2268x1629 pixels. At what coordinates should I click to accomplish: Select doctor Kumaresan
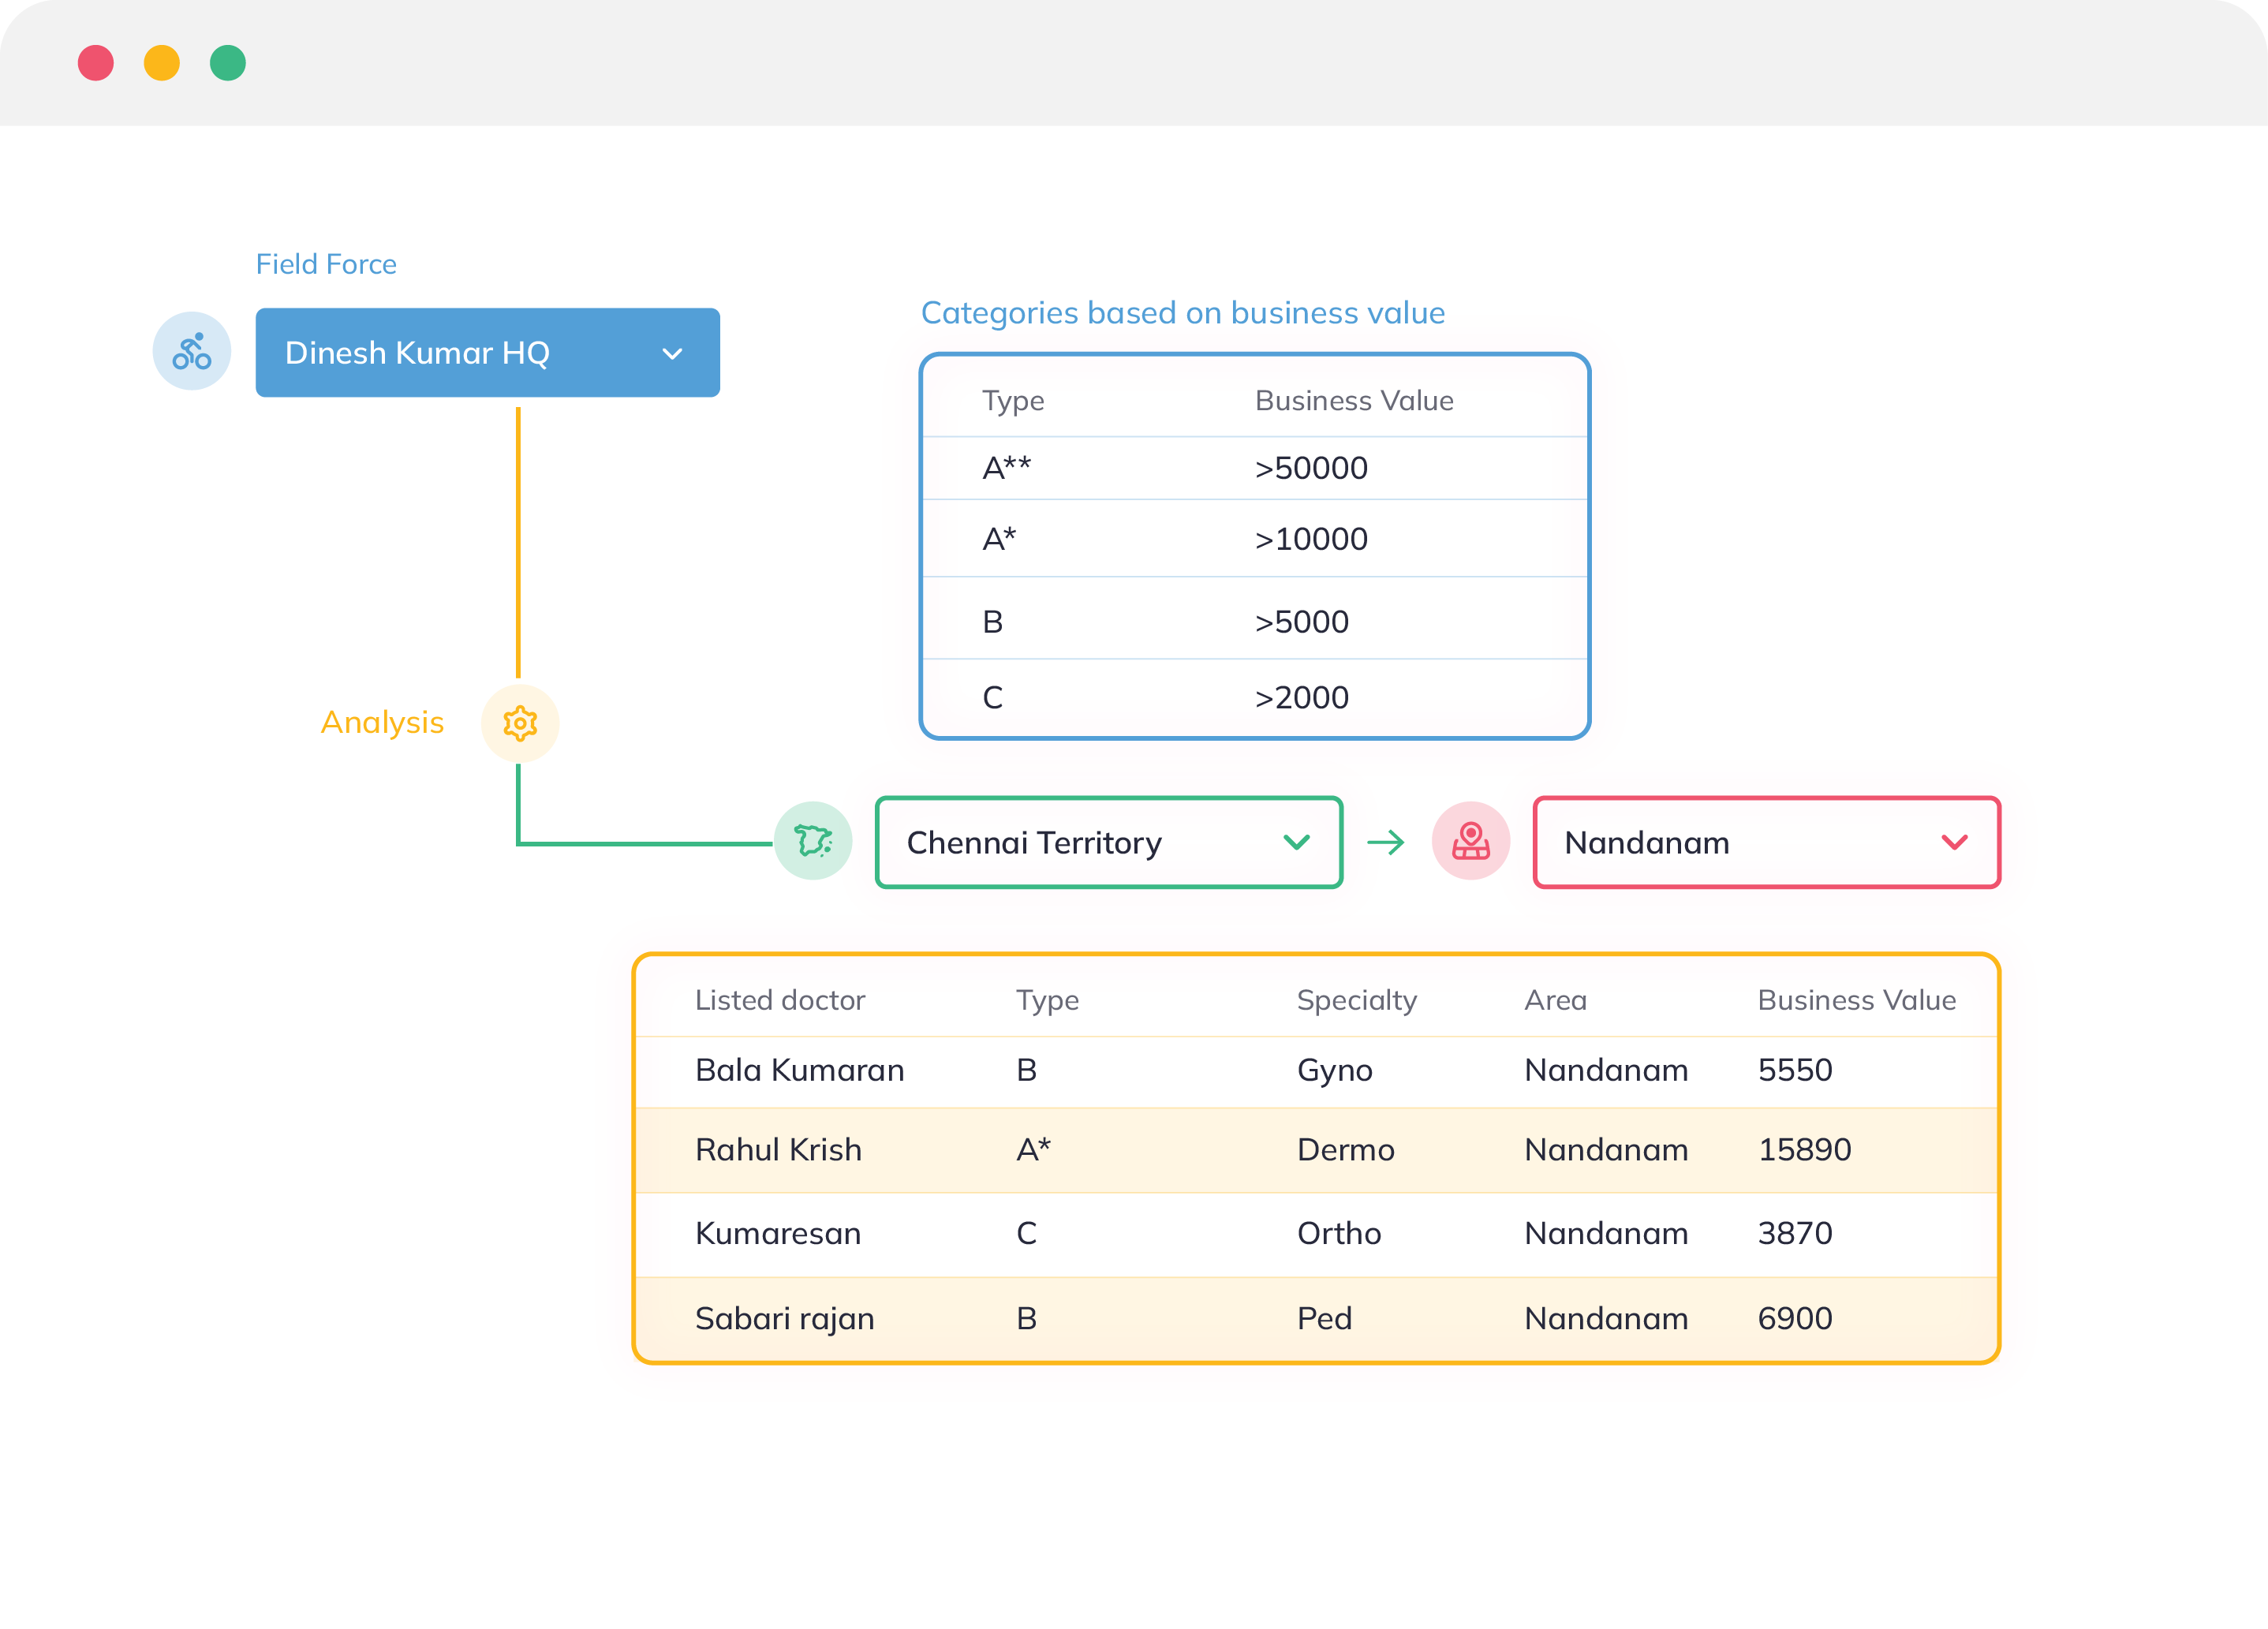coord(778,1234)
